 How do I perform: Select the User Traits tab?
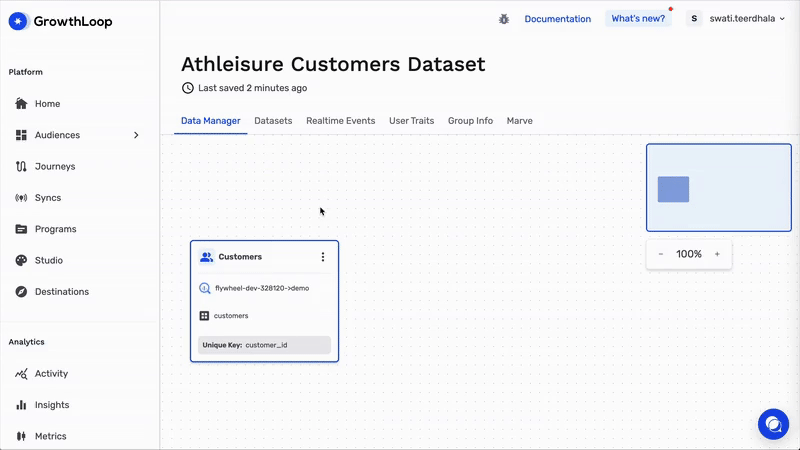pos(411,121)
